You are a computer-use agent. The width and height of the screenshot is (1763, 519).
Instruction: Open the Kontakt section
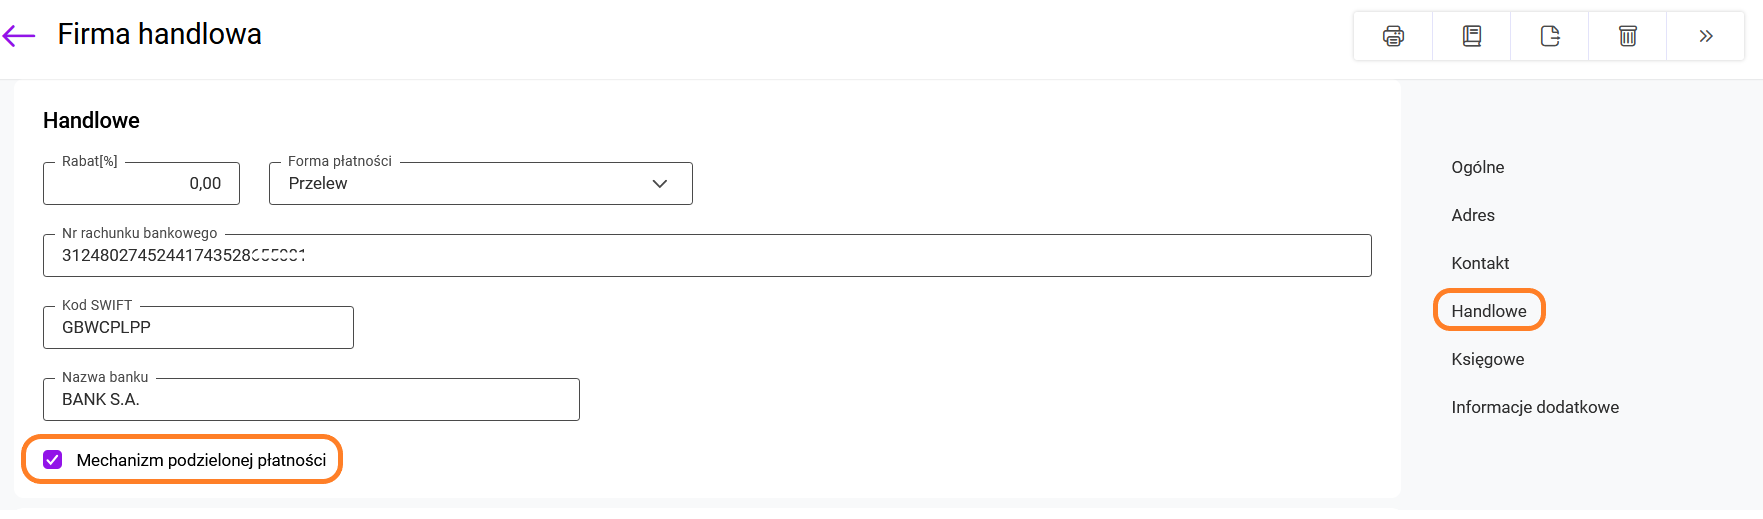1480,263
